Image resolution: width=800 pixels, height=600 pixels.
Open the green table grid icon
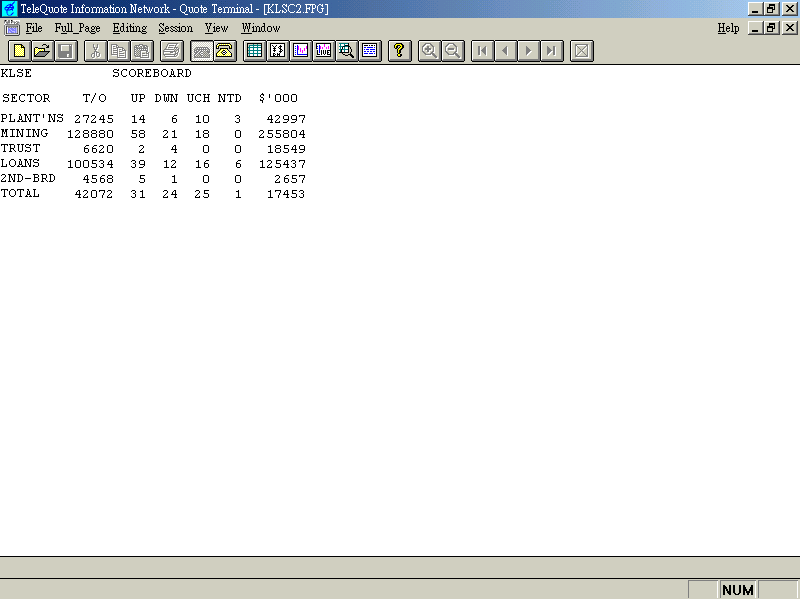coord(254,51)
